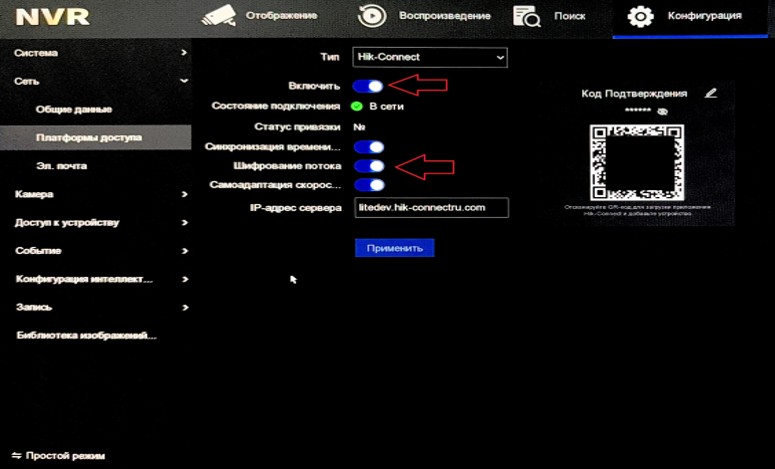
Task: Click the Hik-Connect QR code image
Action: [x=637, y=163]
